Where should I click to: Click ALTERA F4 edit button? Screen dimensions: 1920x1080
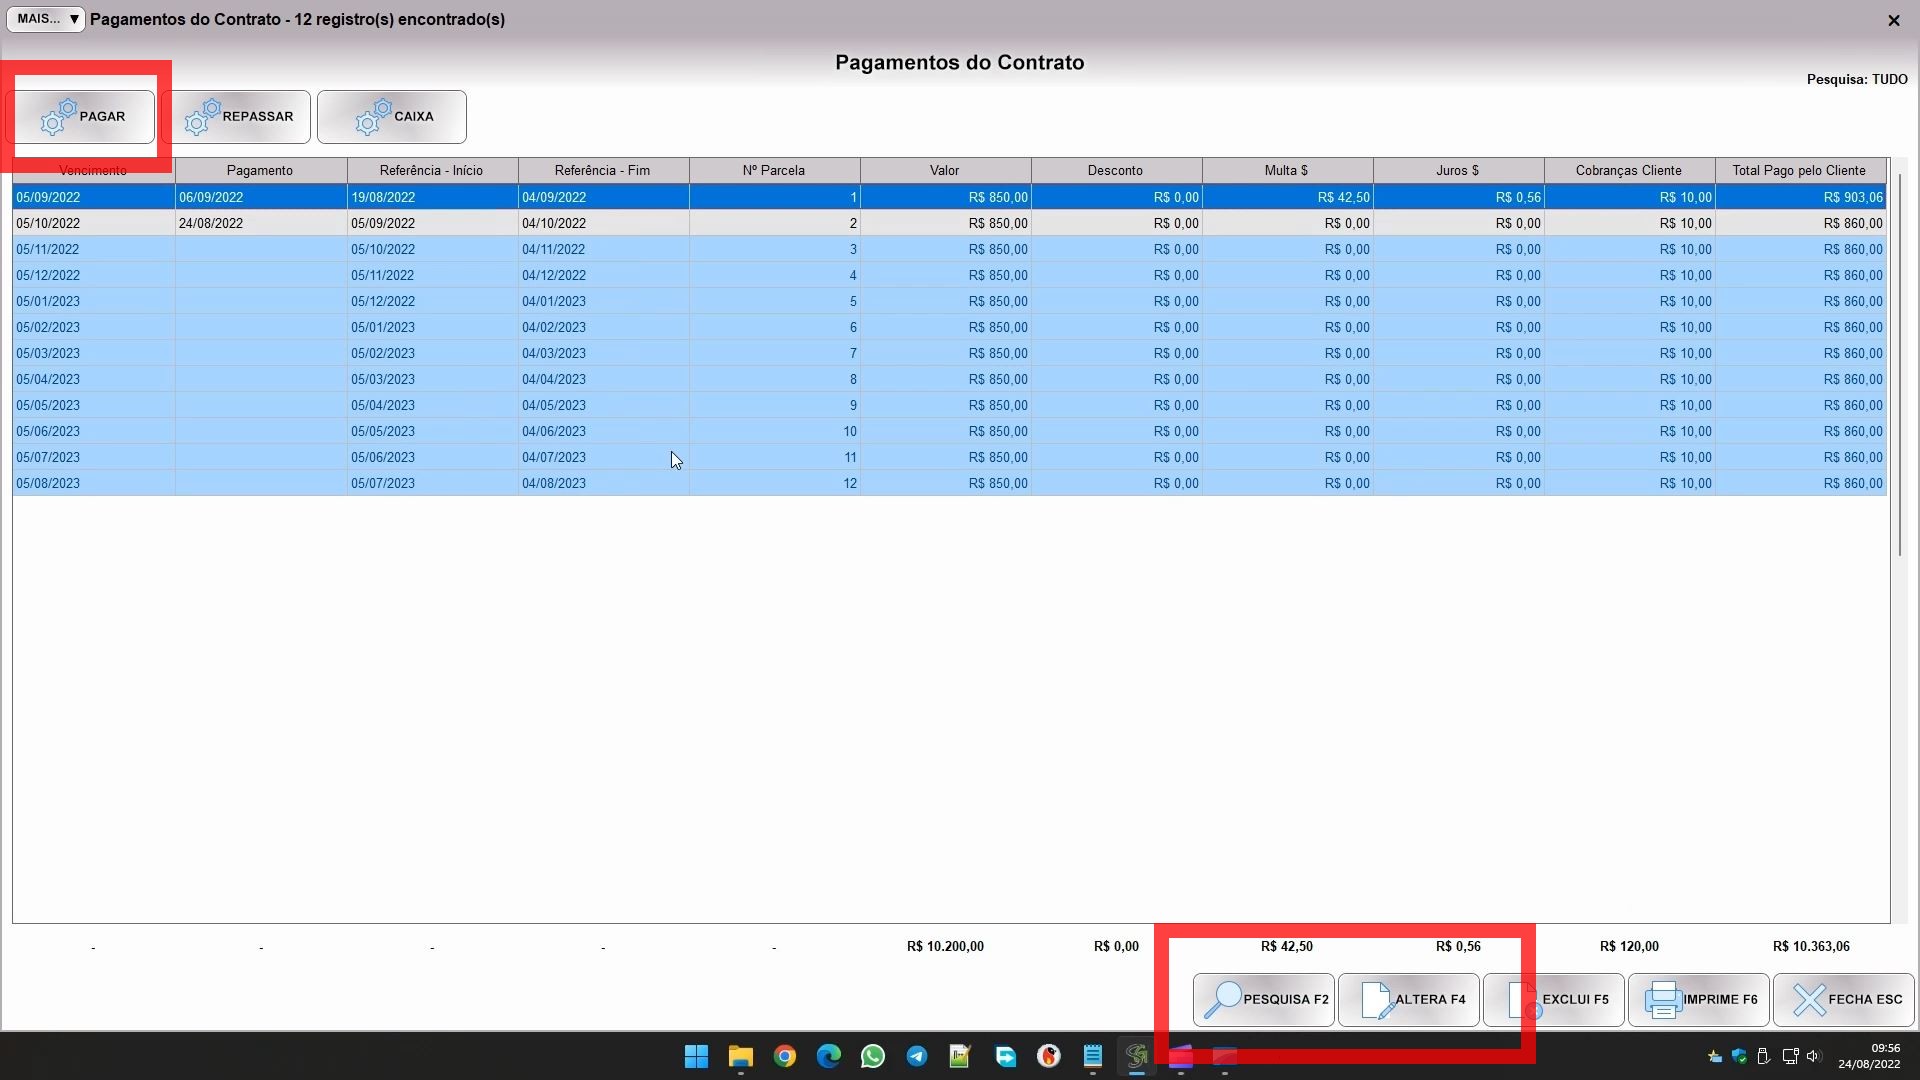tap(1409, 1000)
